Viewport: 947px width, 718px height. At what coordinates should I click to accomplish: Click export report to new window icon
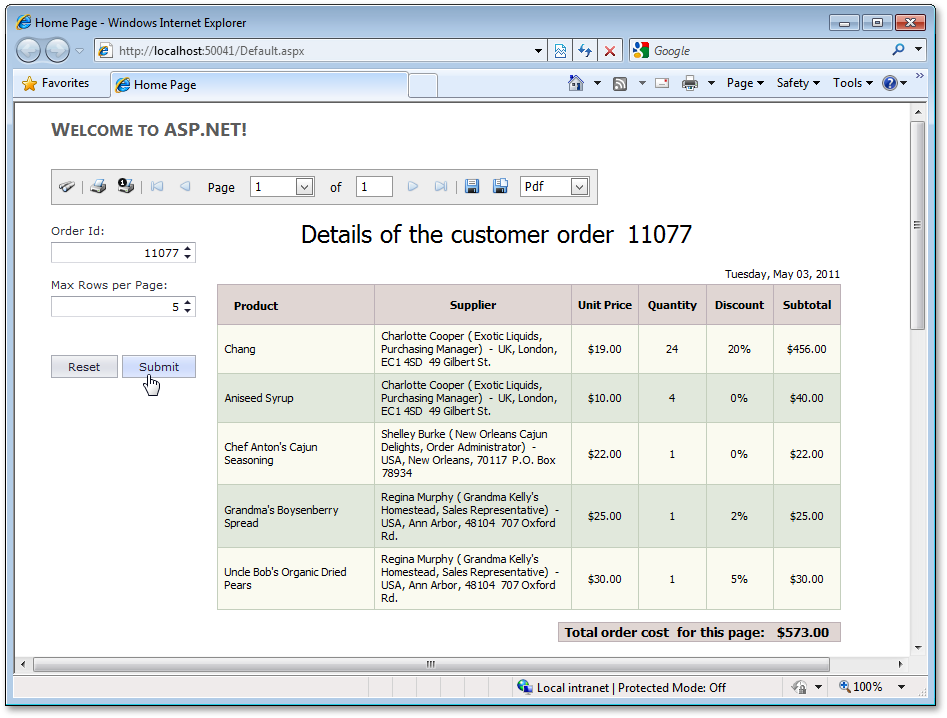click(x=501, y=187)
